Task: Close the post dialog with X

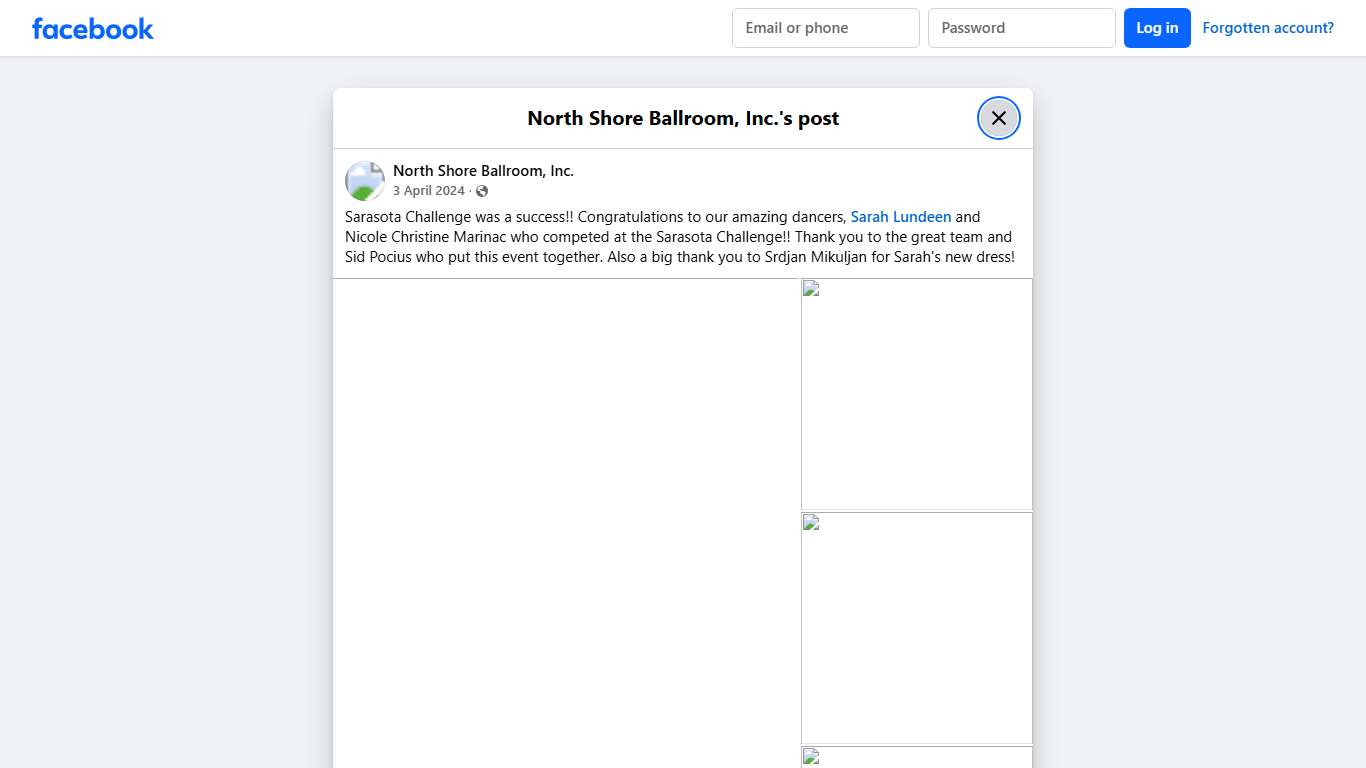Action: pos(998,118)
